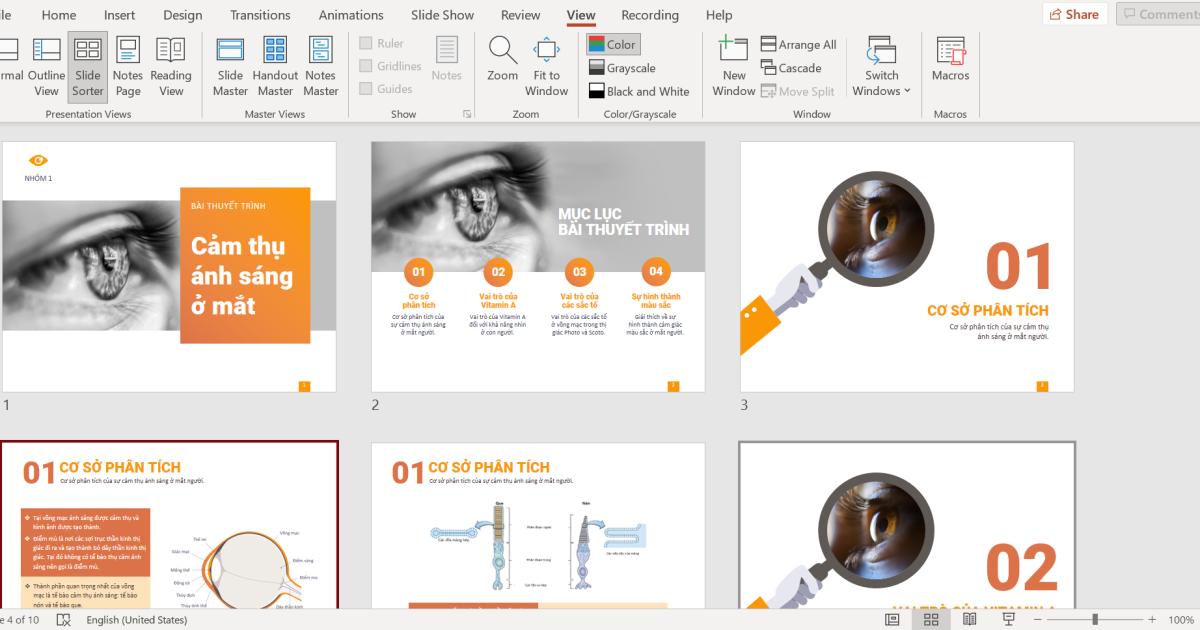Switch to Outline View

(x=46, y=67)
